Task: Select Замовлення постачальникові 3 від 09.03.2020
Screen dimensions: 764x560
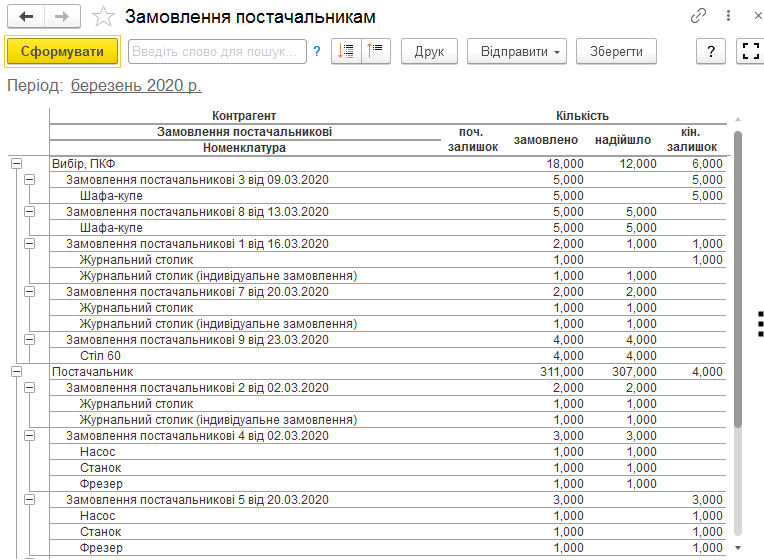Action: [x=197, y=180]
